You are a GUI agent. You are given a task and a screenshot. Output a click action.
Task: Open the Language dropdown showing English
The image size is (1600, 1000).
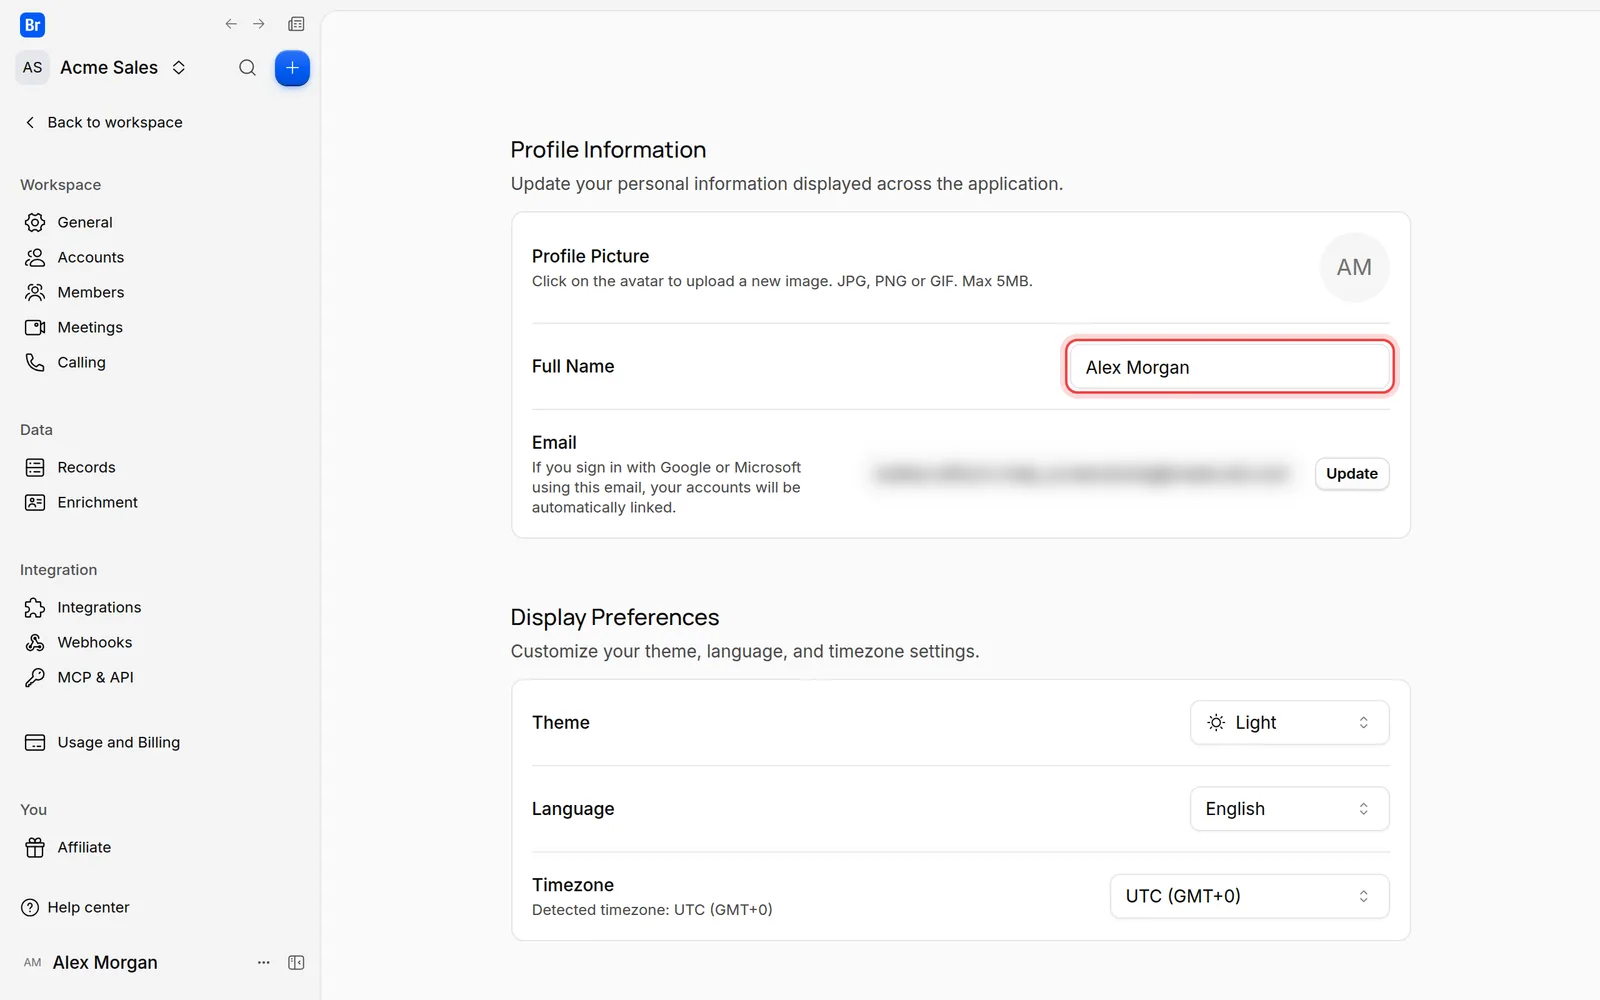pos(1289,809)
